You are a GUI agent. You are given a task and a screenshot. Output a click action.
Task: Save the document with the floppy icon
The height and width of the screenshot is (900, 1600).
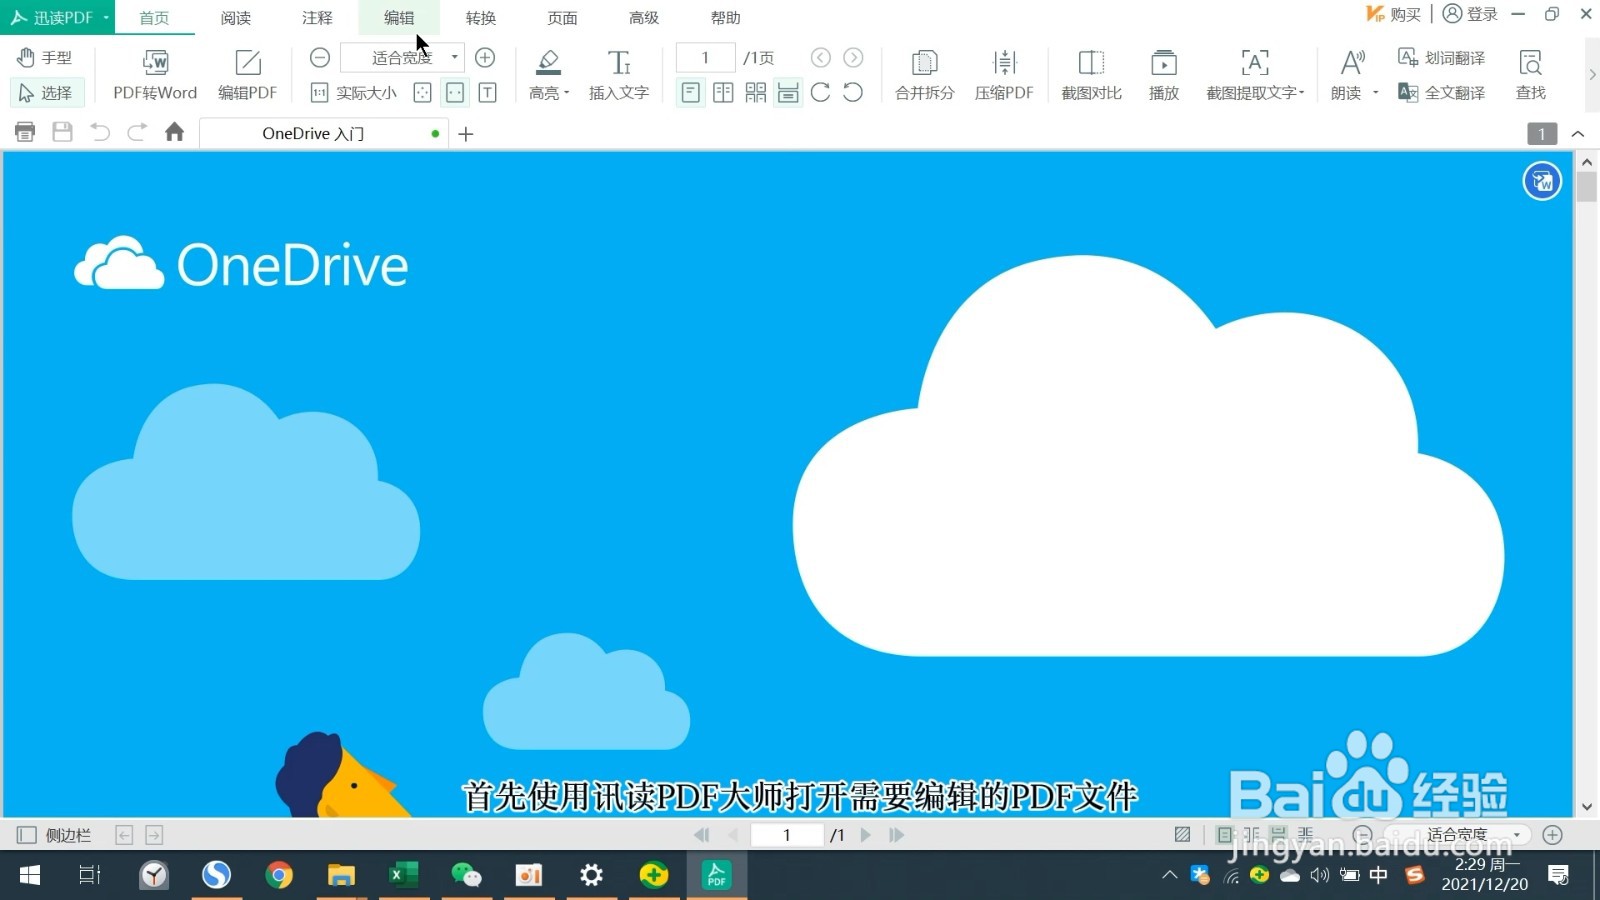click(x=62, y=132)
